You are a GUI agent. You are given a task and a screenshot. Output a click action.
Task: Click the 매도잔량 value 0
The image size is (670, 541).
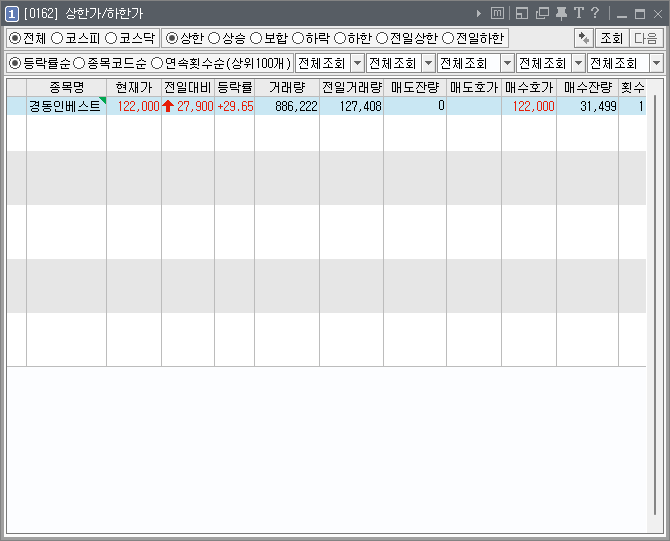[x=441, y=106]
